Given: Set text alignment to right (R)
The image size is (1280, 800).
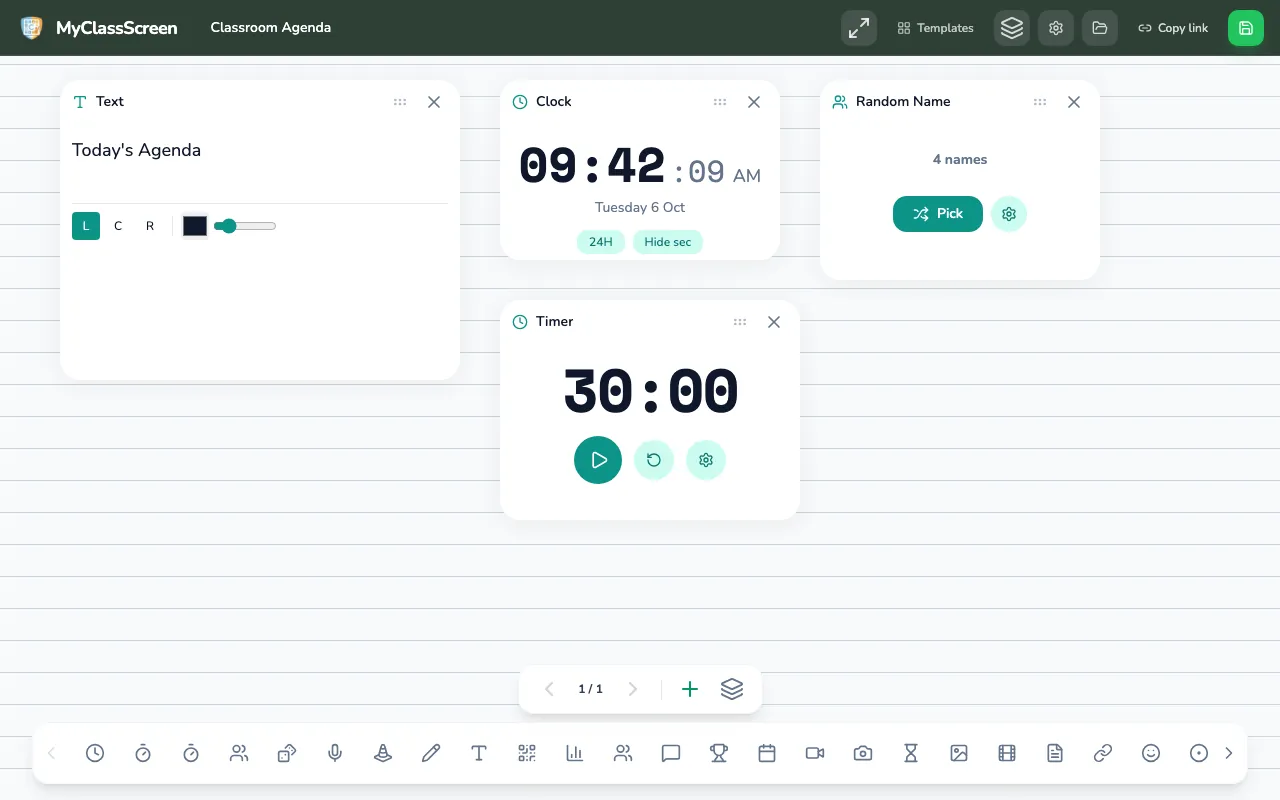Looking at the screenshot, I should coord(150,226).
